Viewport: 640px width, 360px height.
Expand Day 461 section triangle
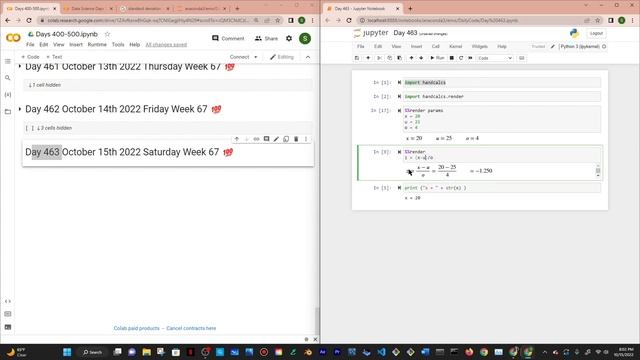pyautogui.click(x=20, y=66)
